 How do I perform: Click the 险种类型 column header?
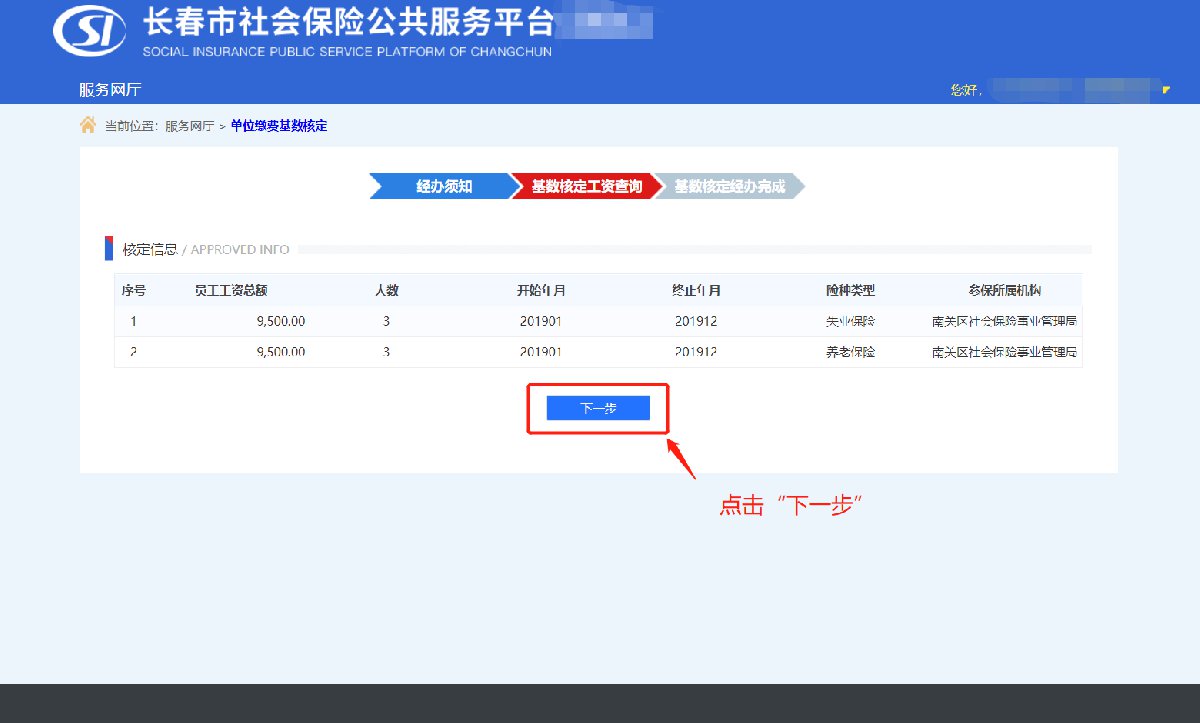click(x=850, y=291)
